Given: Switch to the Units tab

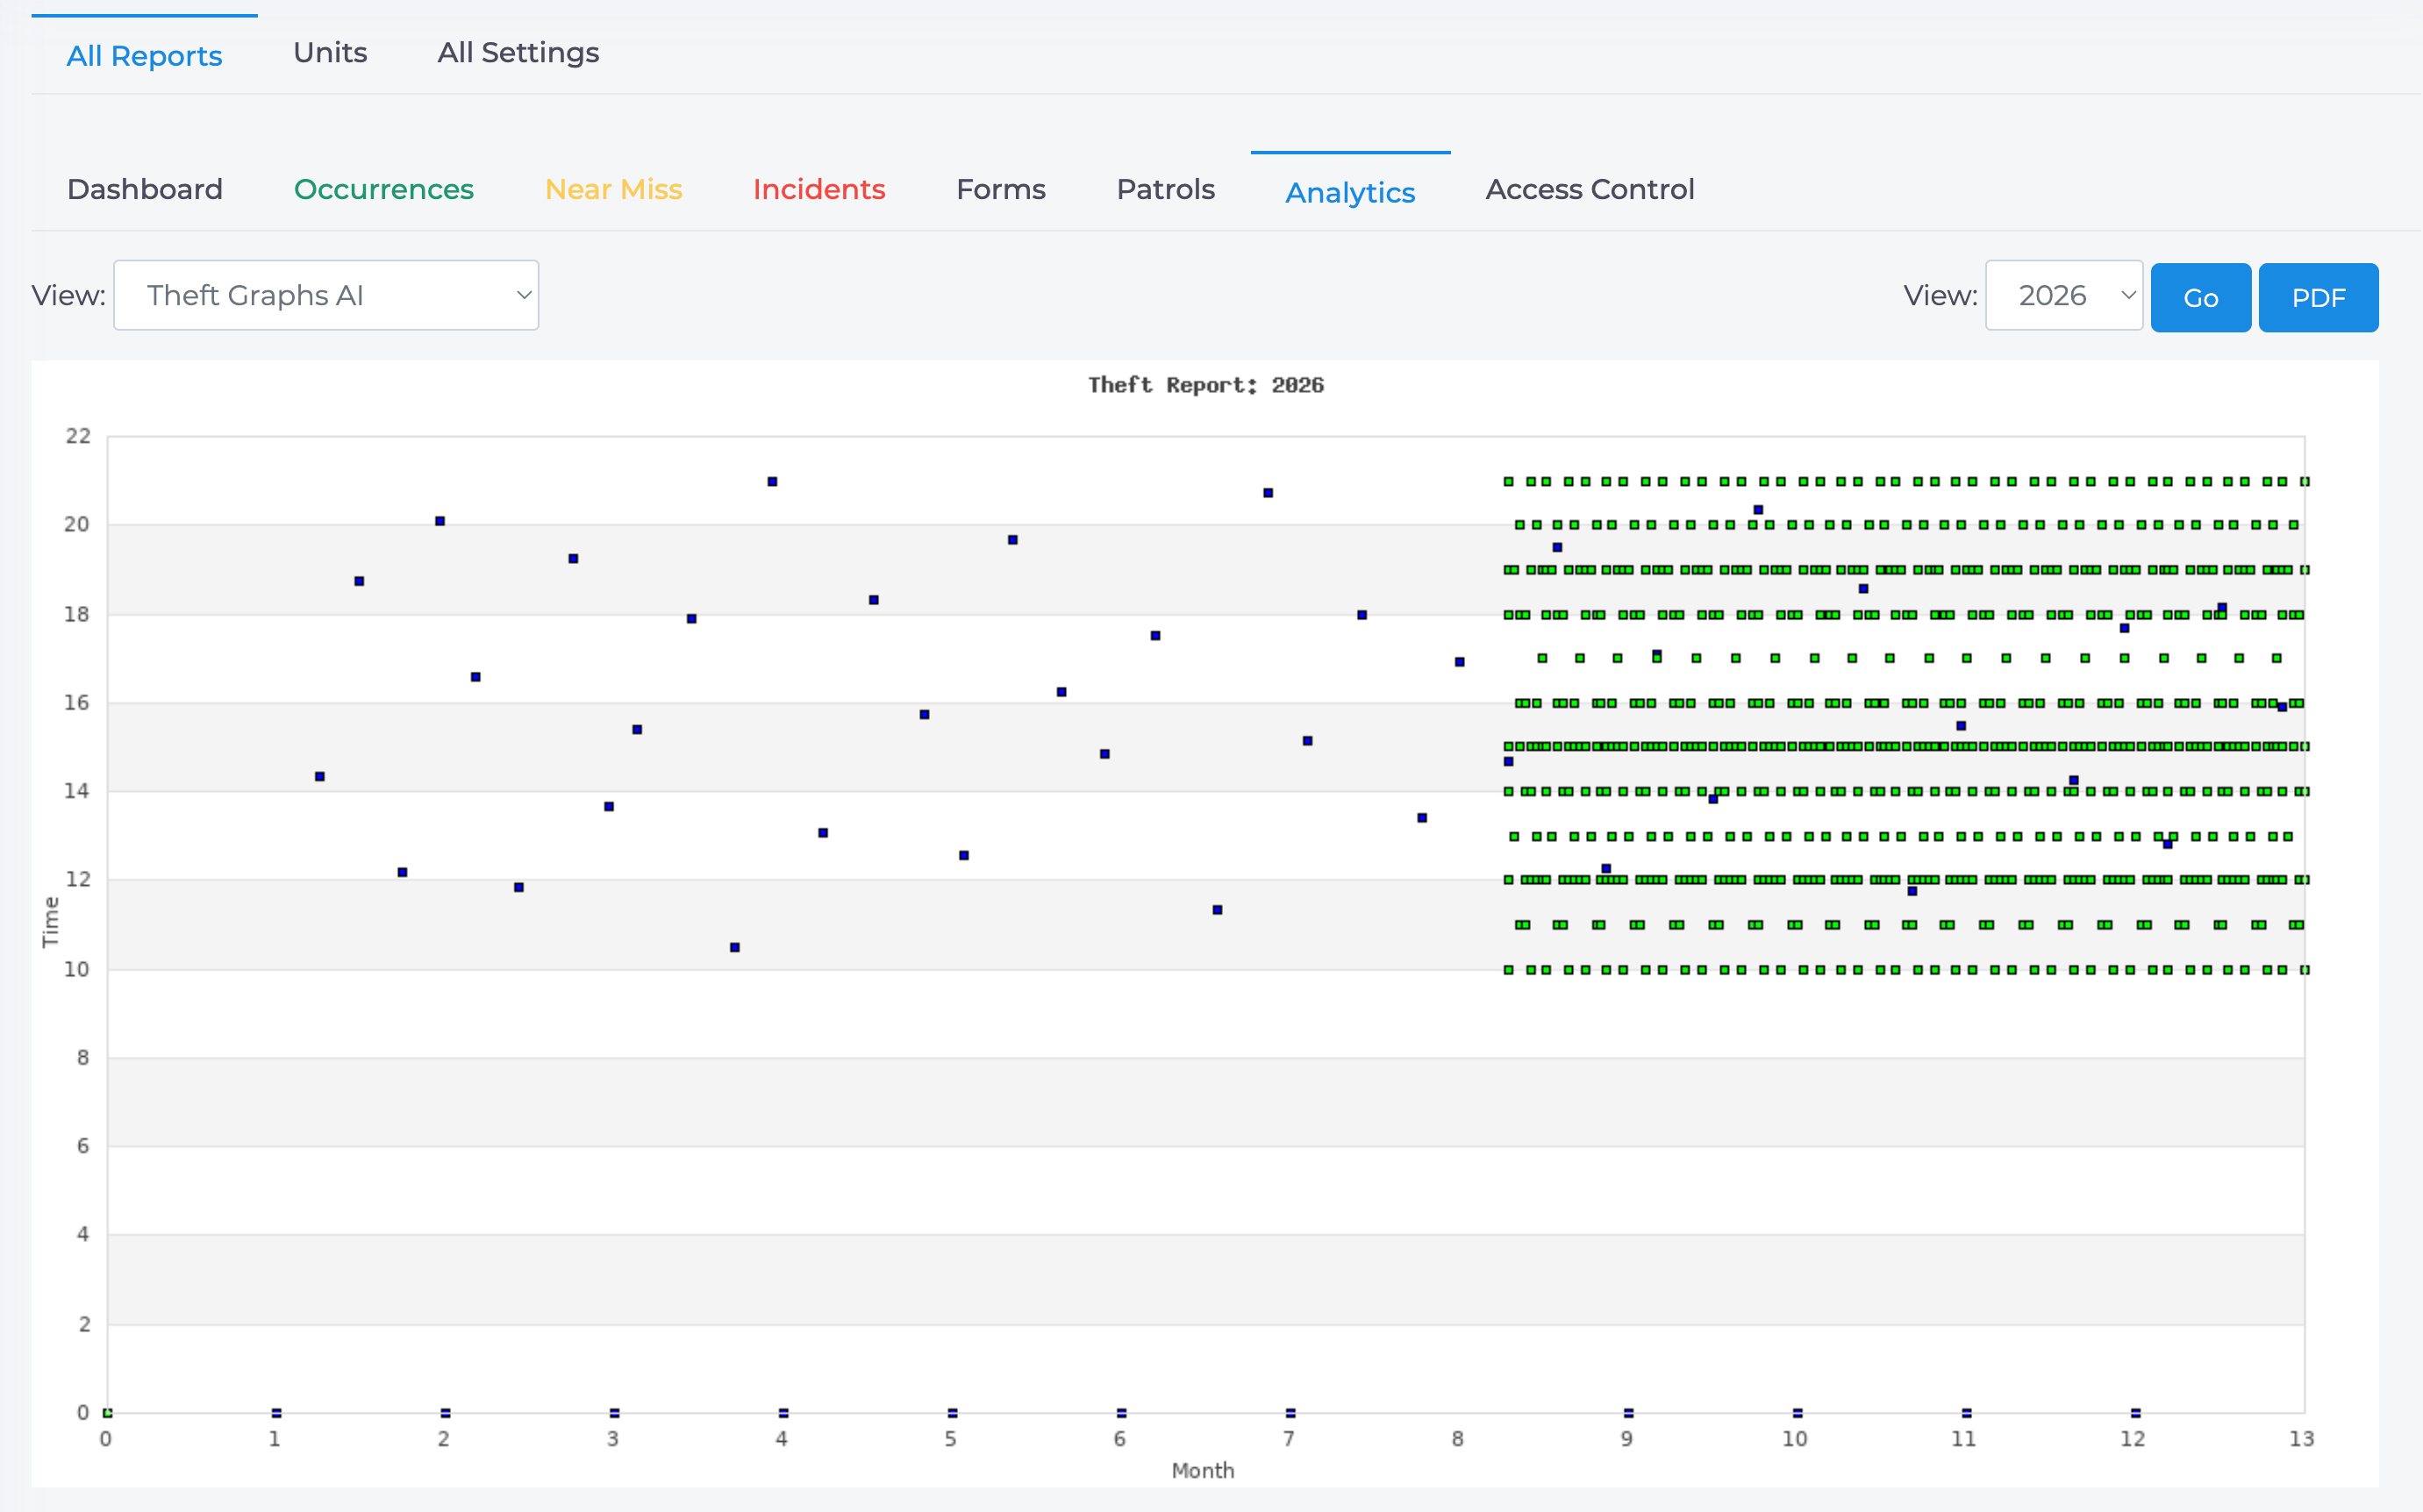Looking at the screenshot, I should (330, 53).
